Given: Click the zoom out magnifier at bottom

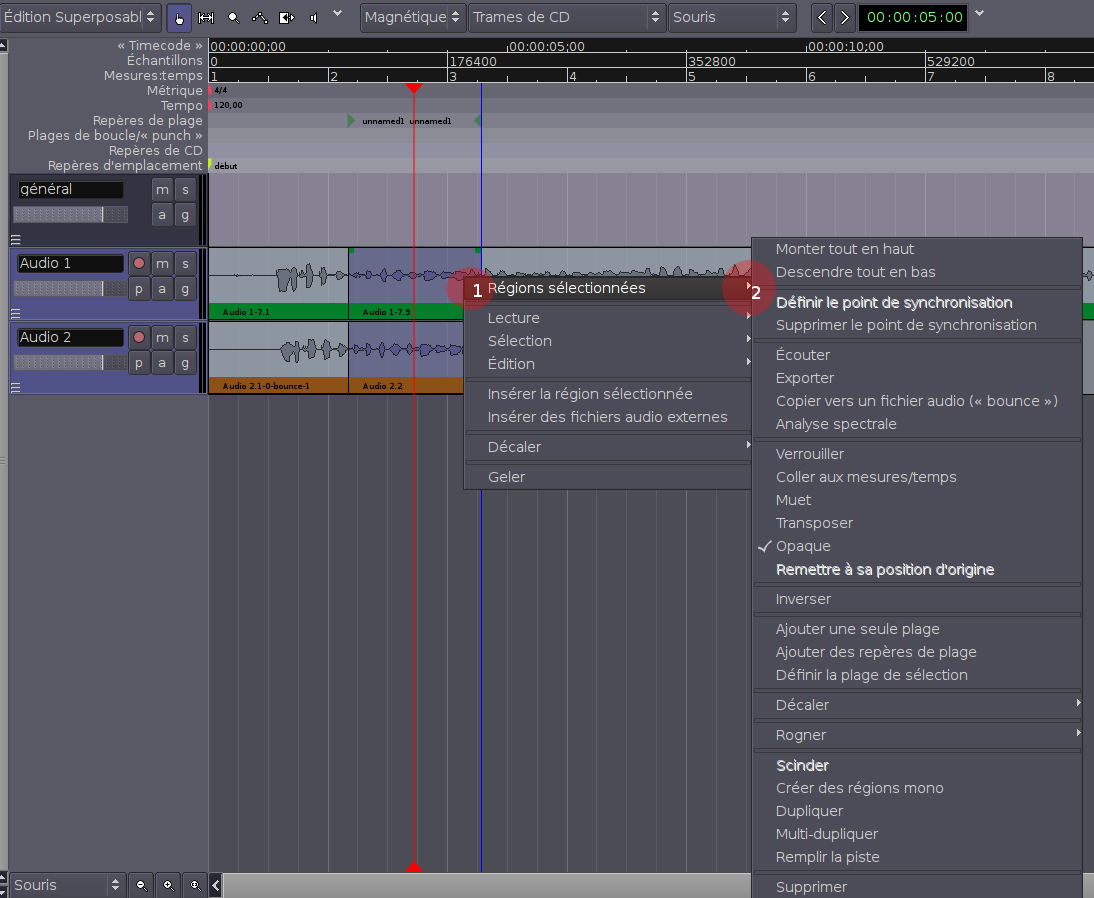Looking at the screenshot, I should click(141, 884).
